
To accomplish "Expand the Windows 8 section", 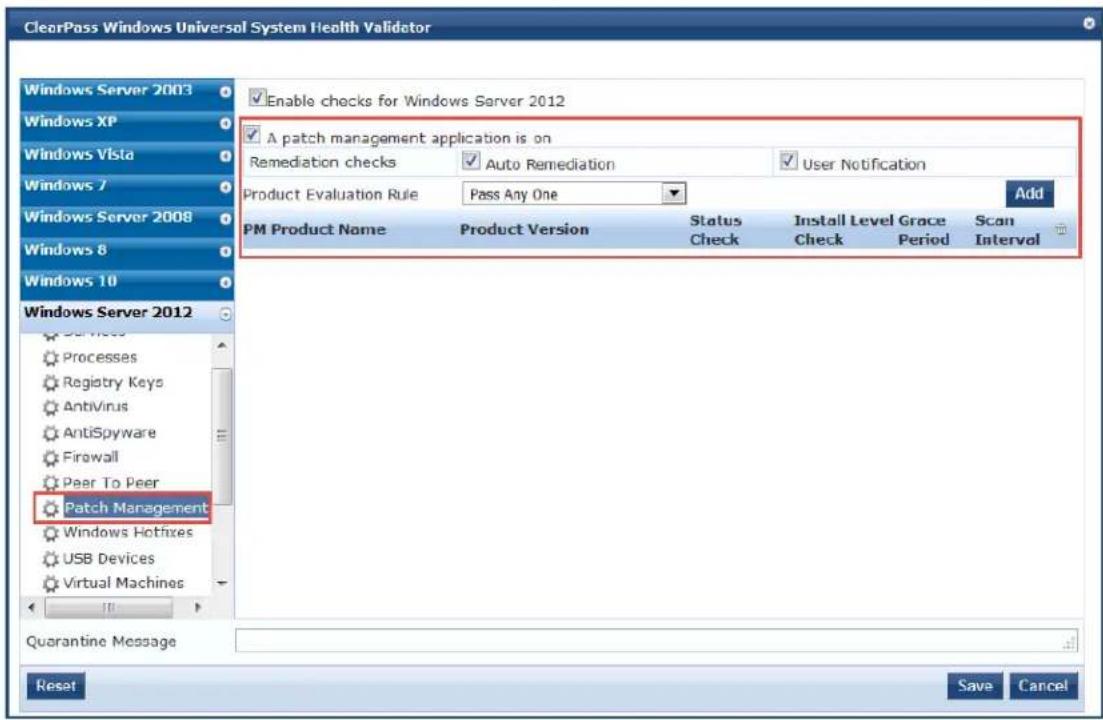I will point(127,251).
